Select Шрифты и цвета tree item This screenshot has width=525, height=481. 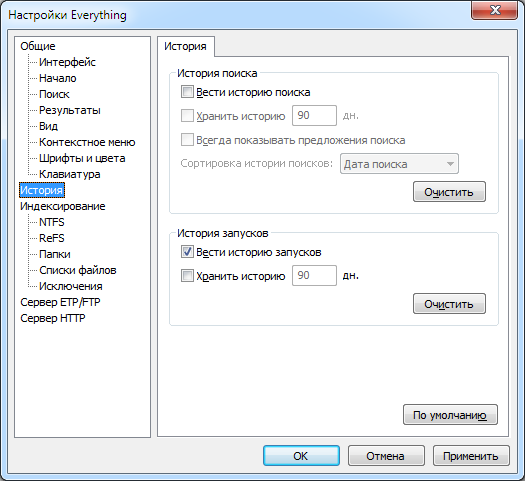82,158
